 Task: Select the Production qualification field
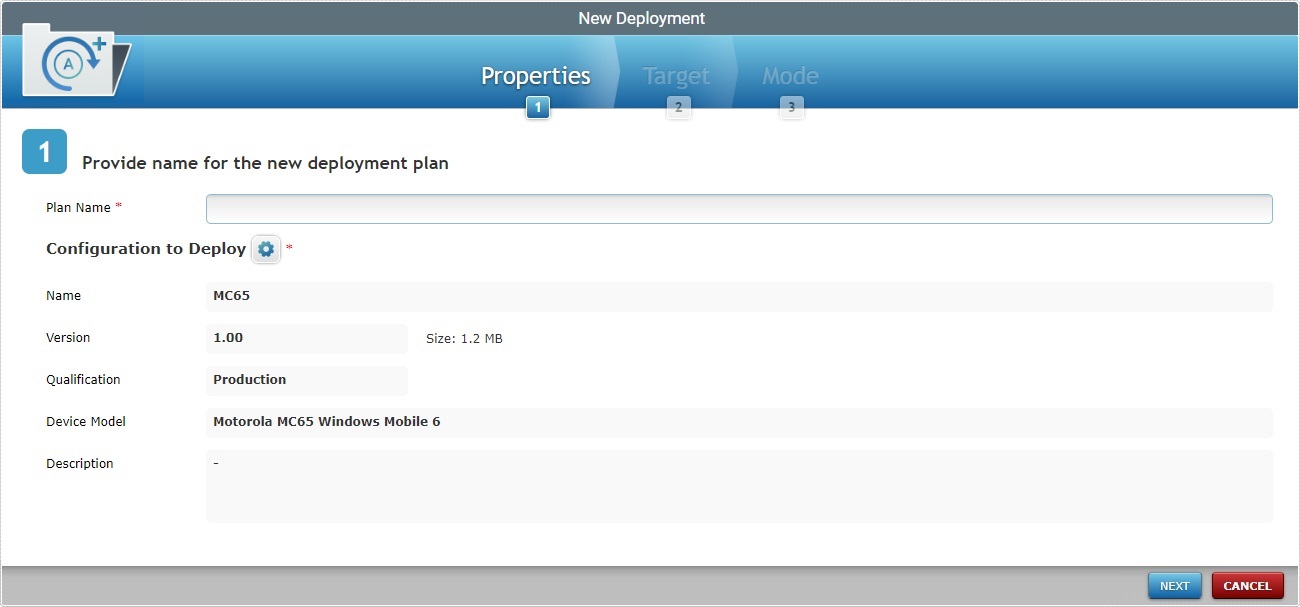click(306, 380)
